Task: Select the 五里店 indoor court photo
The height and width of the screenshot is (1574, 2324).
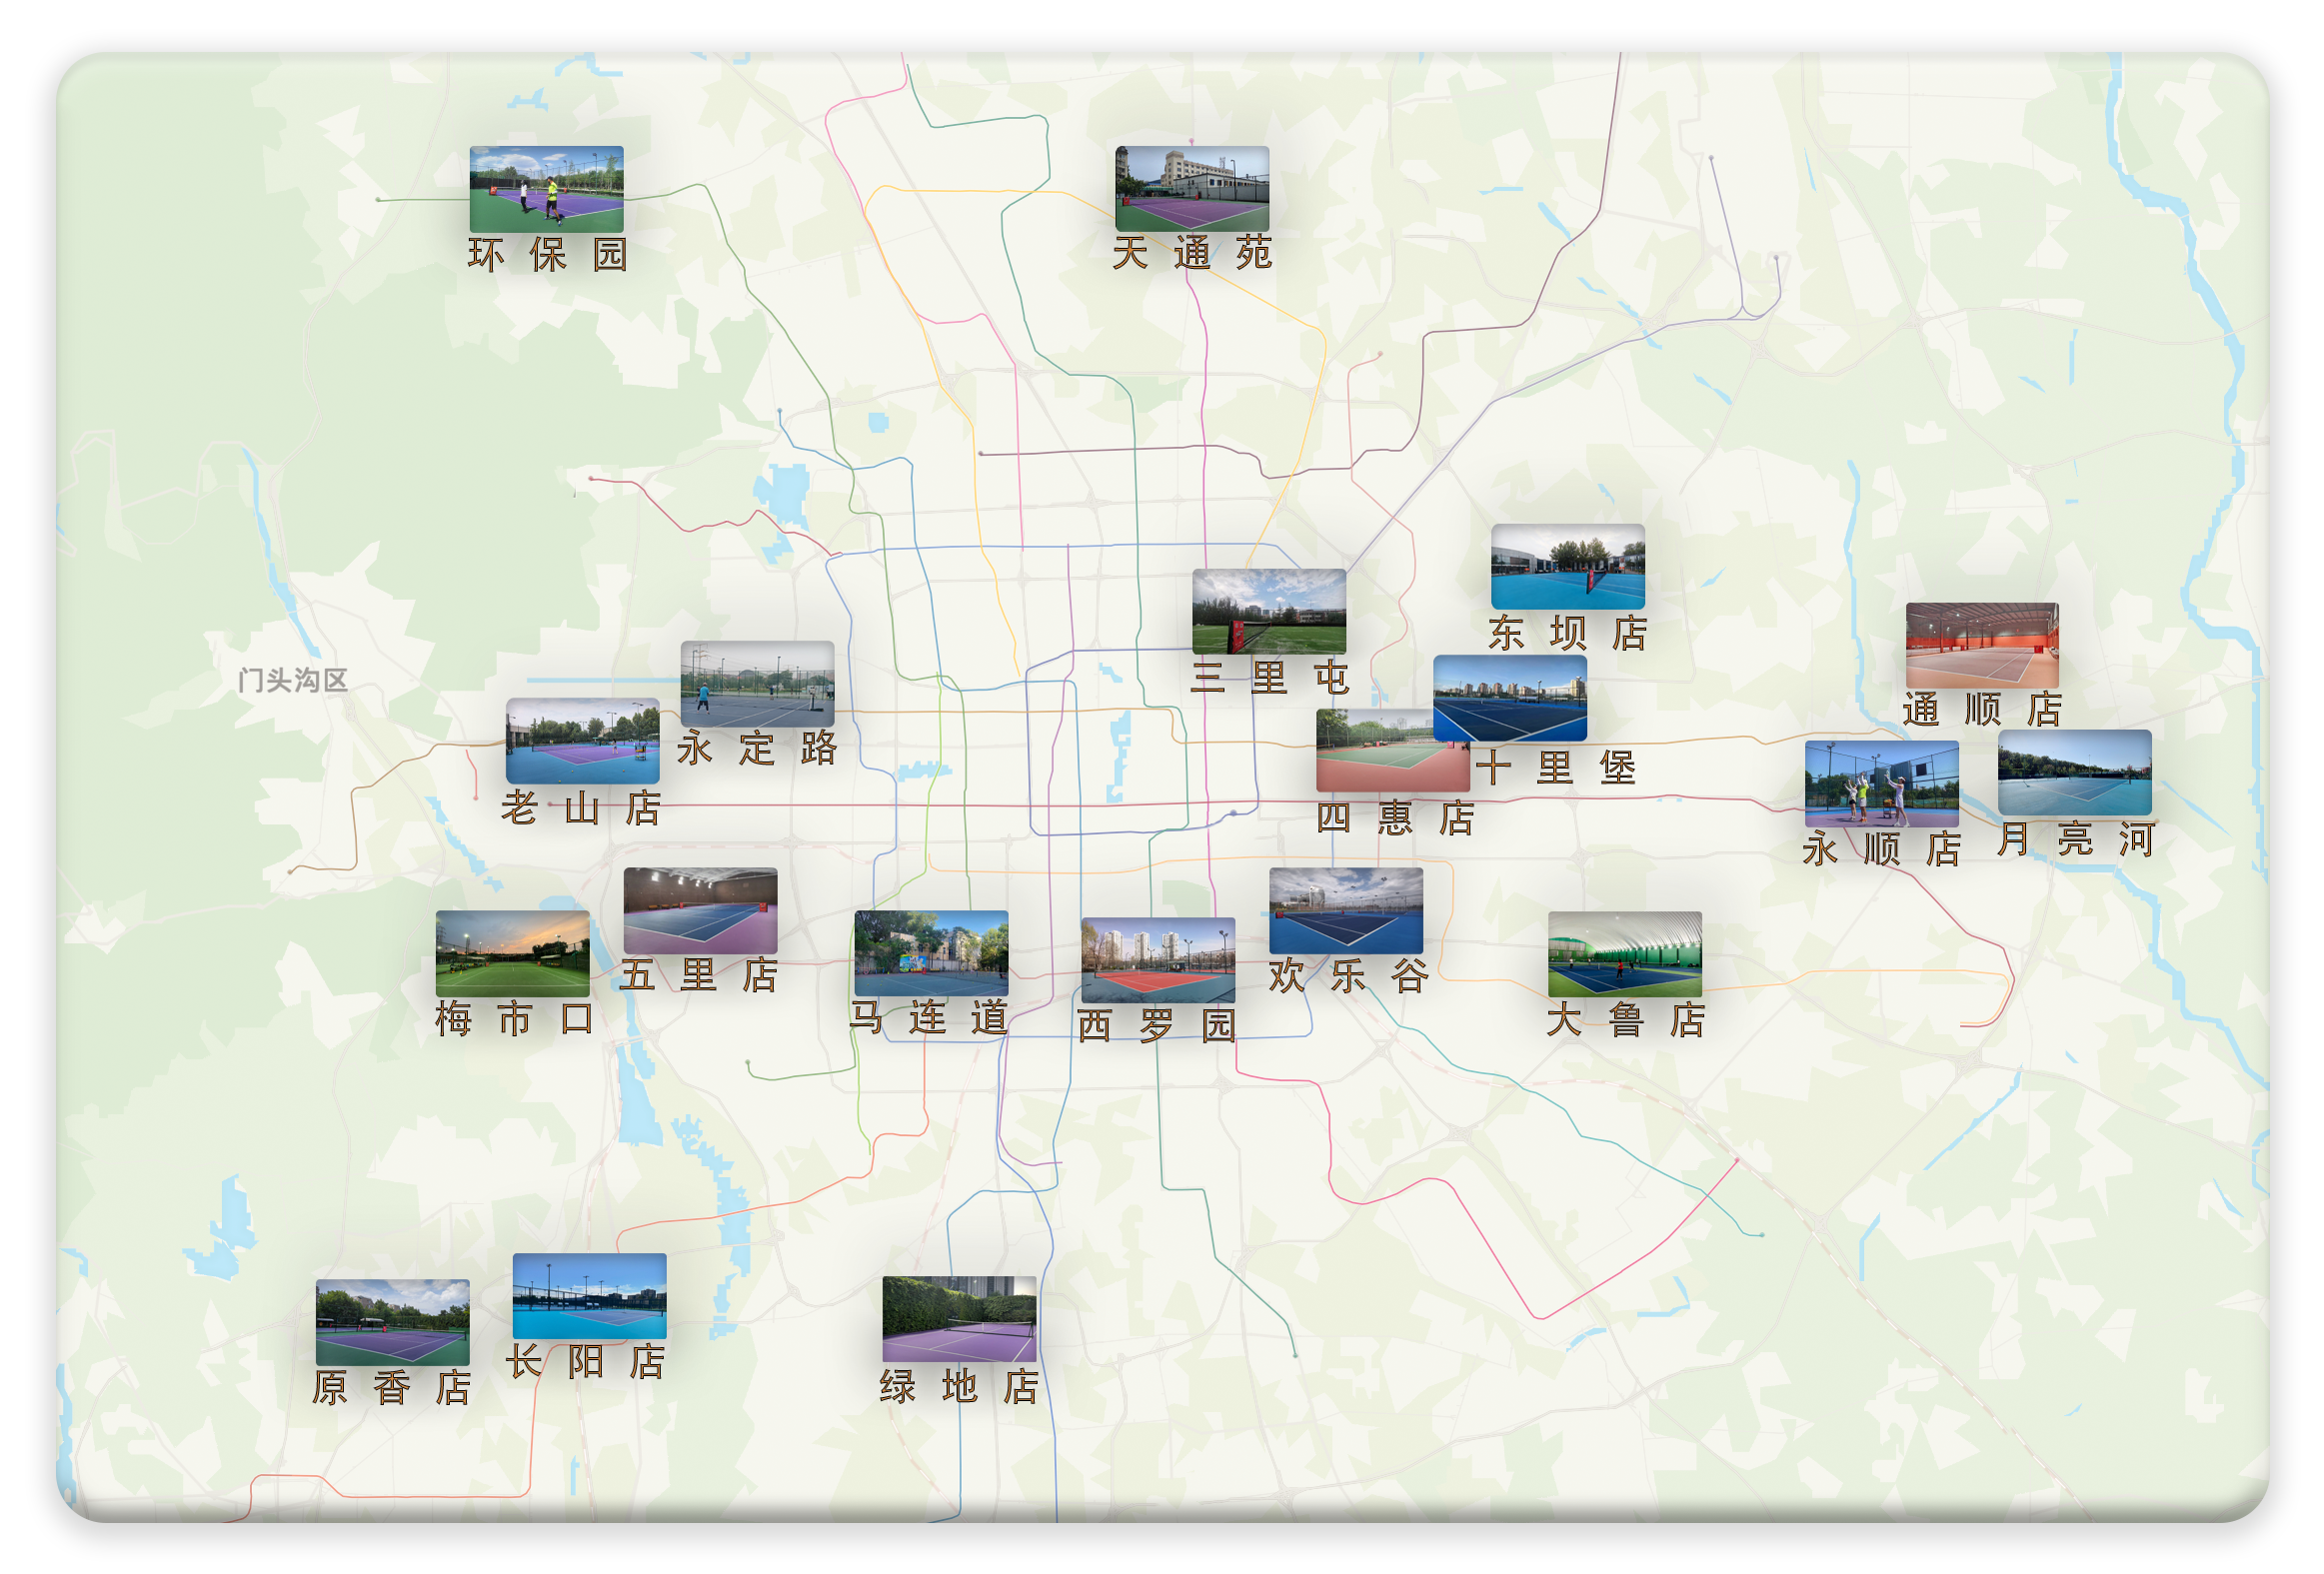Action: click(x=700, y=910)
